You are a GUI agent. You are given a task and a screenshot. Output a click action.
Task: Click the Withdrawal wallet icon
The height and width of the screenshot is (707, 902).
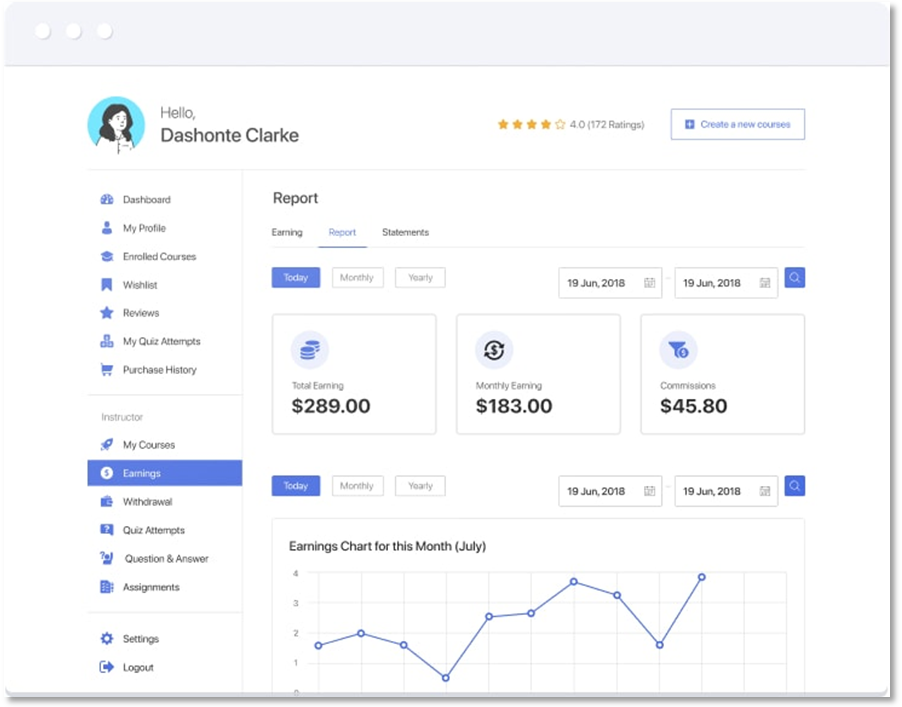pos(106,502)
